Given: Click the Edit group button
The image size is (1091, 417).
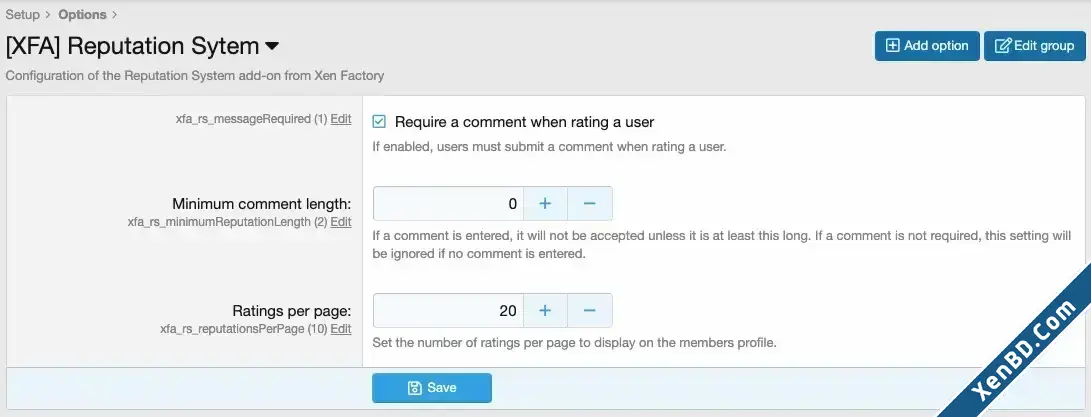Looking at the screenshot, I should pyautogui.click(x=1035, y=46).
